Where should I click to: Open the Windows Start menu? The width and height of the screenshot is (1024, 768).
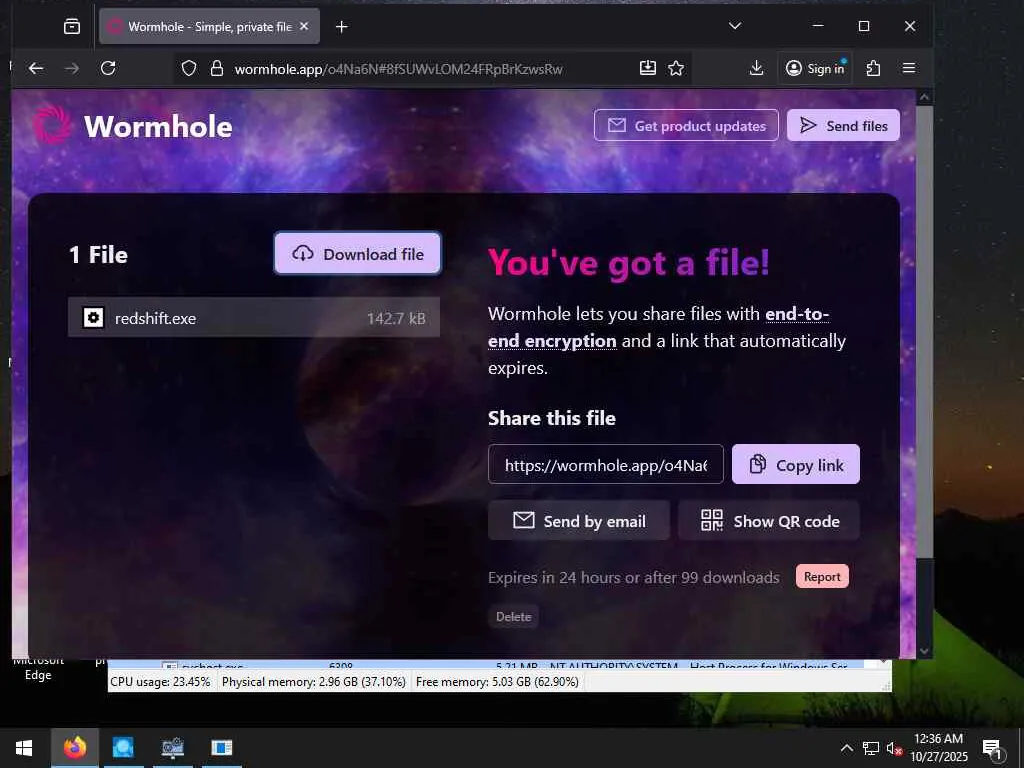(24, 748)
